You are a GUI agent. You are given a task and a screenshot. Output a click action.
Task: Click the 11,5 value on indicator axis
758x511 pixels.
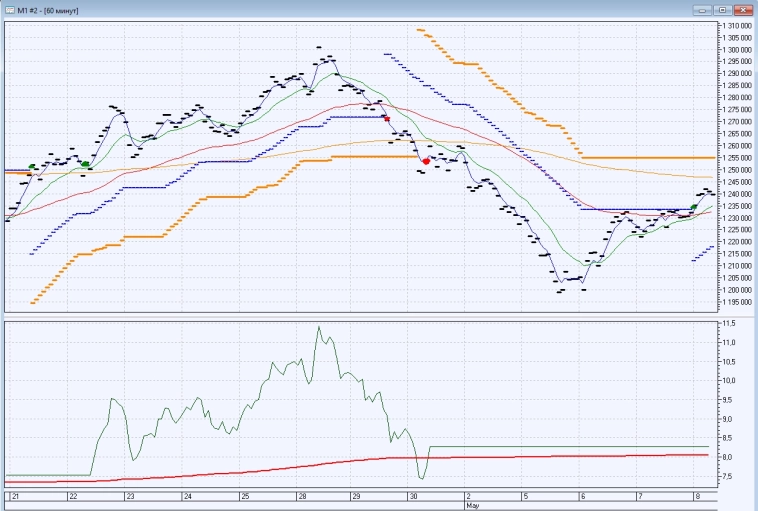pyautogui.click(x=728, y=324)
